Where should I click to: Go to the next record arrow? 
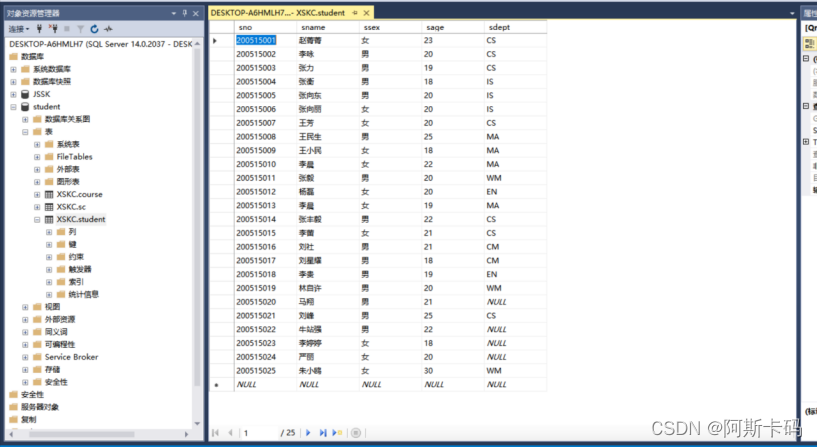point(308,432)
